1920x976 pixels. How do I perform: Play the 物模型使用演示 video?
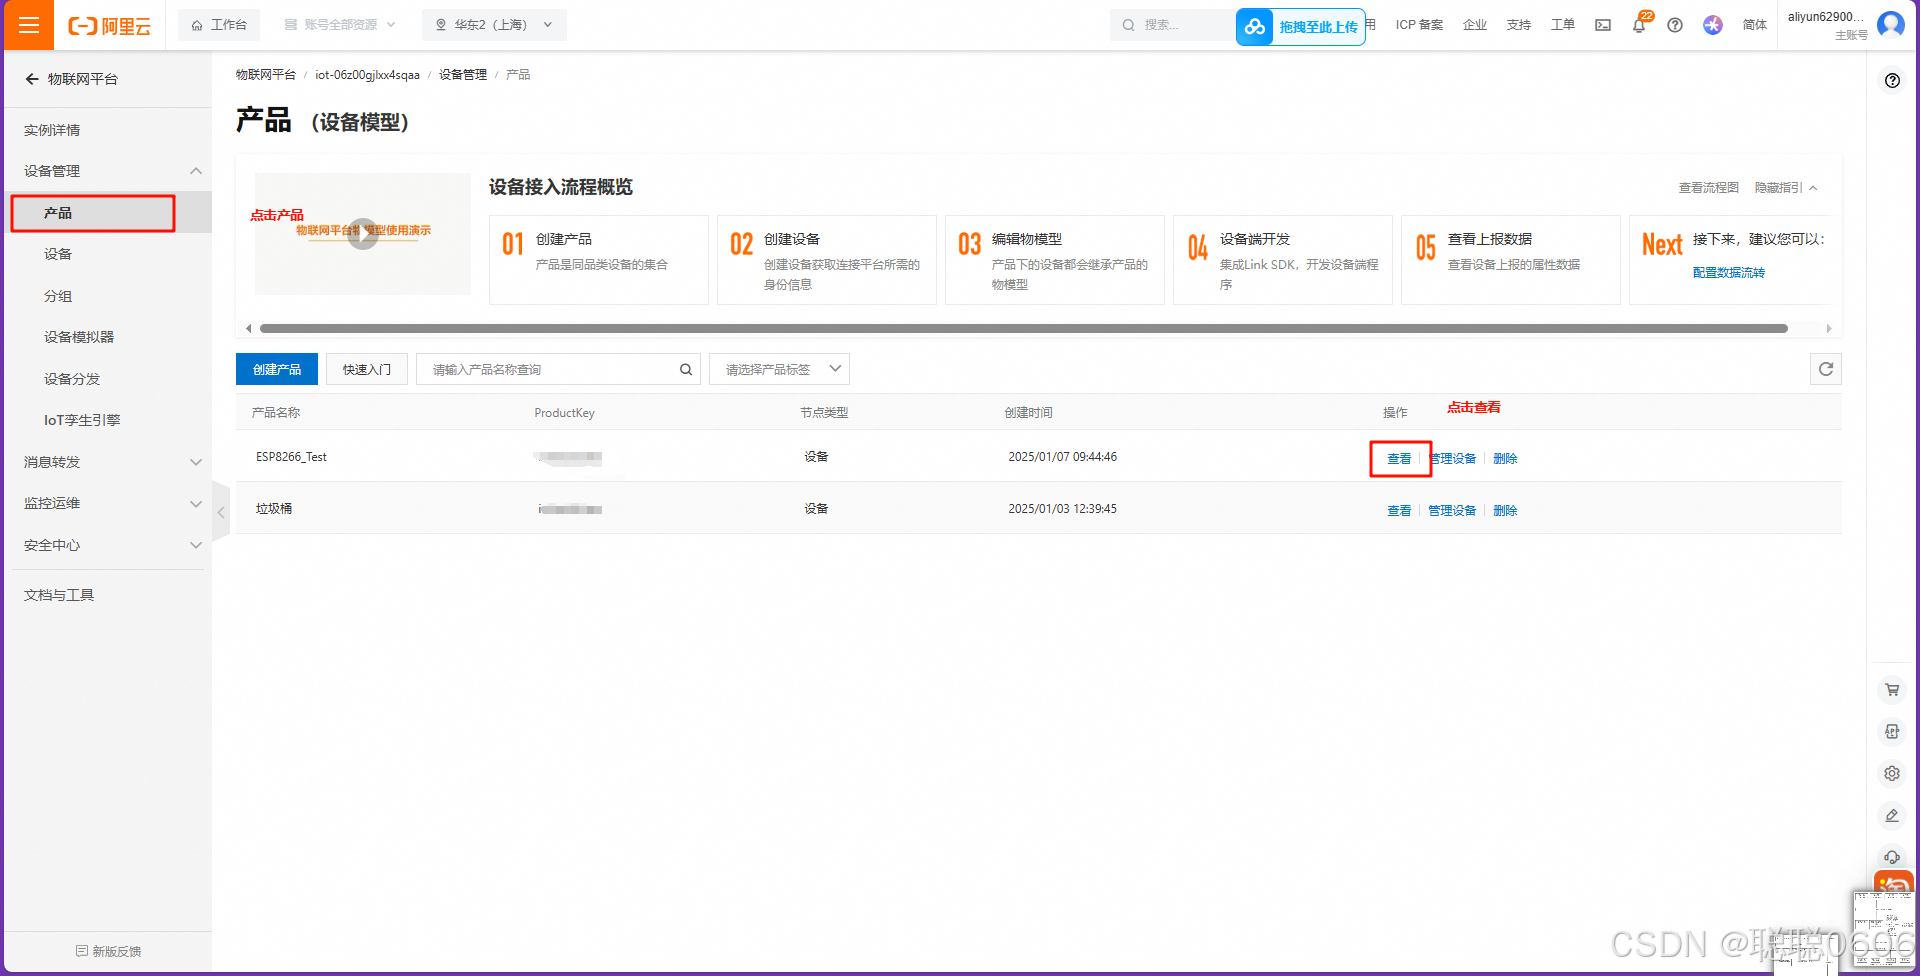point(363,234)
